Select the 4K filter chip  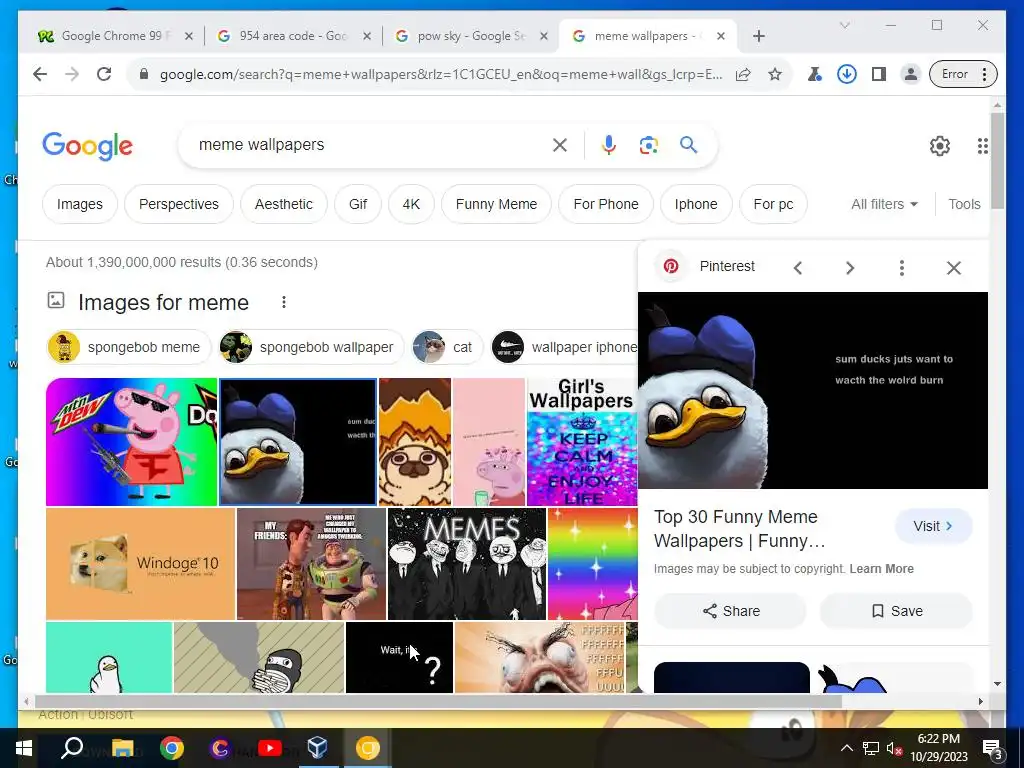pos(411,204)
